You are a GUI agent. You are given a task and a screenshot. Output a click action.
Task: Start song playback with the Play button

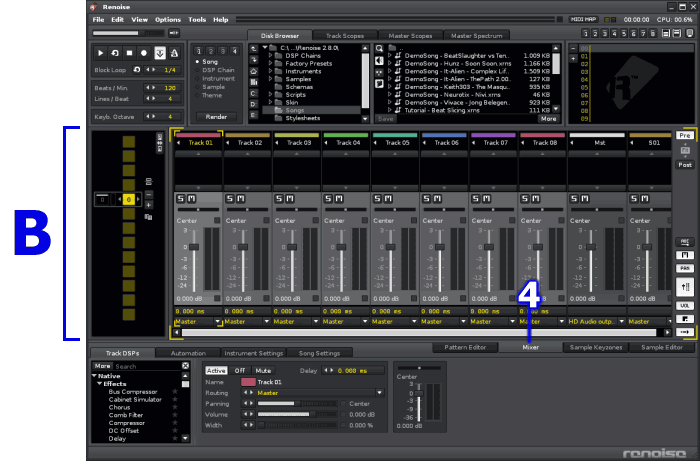pyautogui.click(x=100, y=53)
